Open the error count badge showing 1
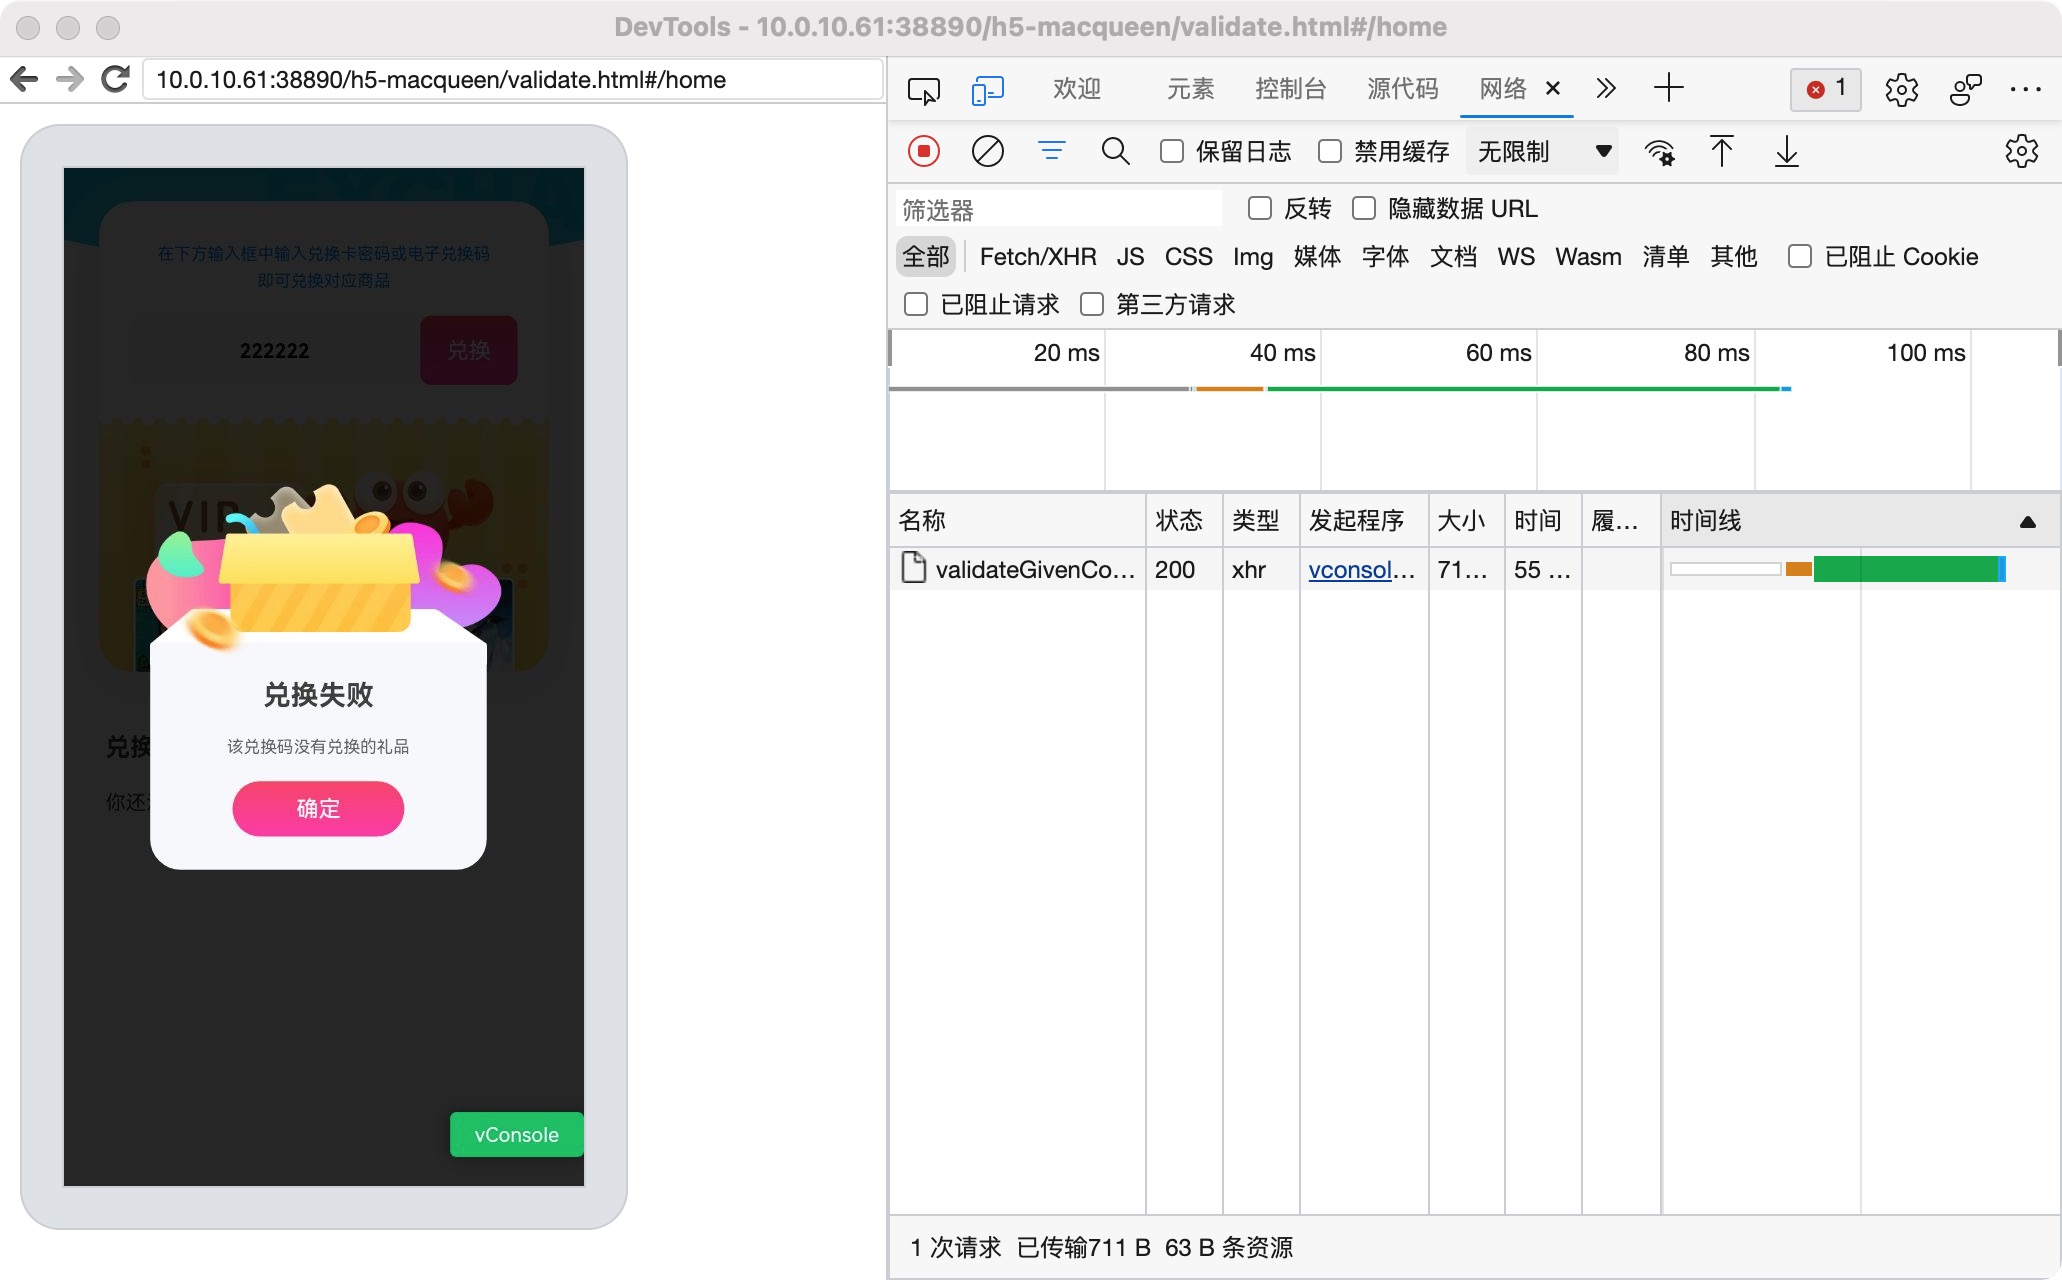 (x=1826, y=90)
